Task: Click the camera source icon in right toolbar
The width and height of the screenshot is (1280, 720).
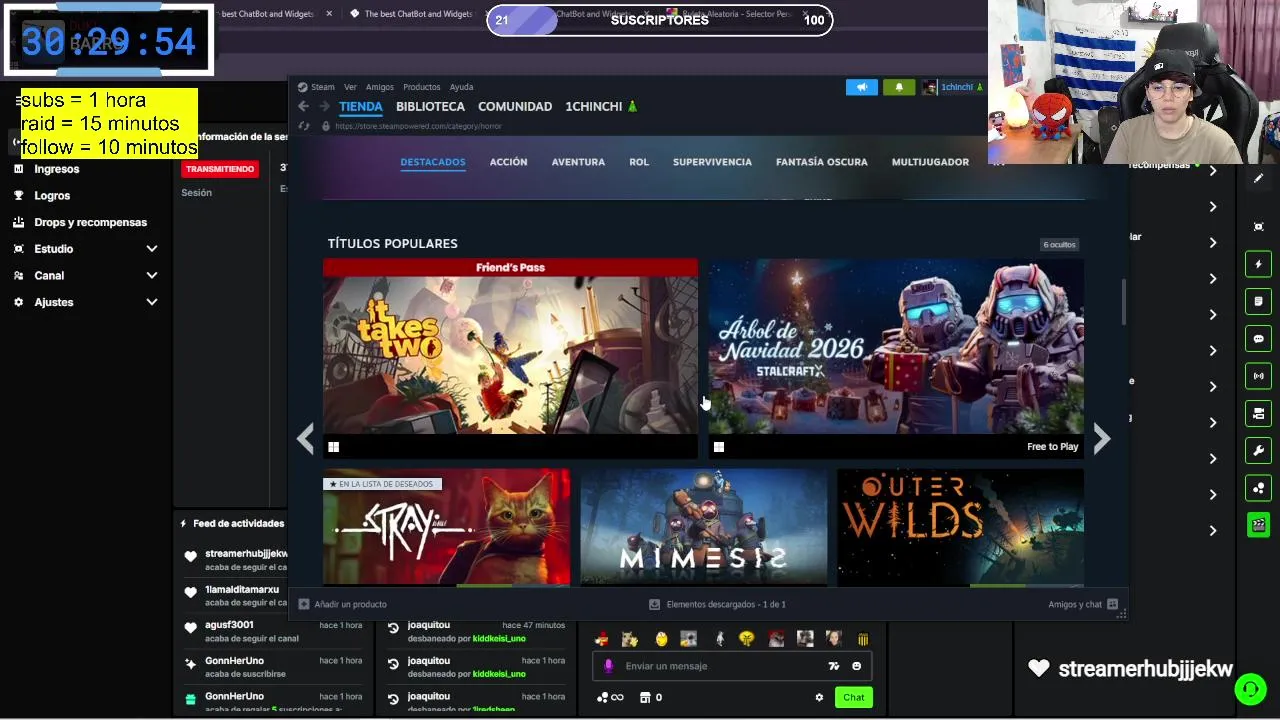Action: (1258, 413)
